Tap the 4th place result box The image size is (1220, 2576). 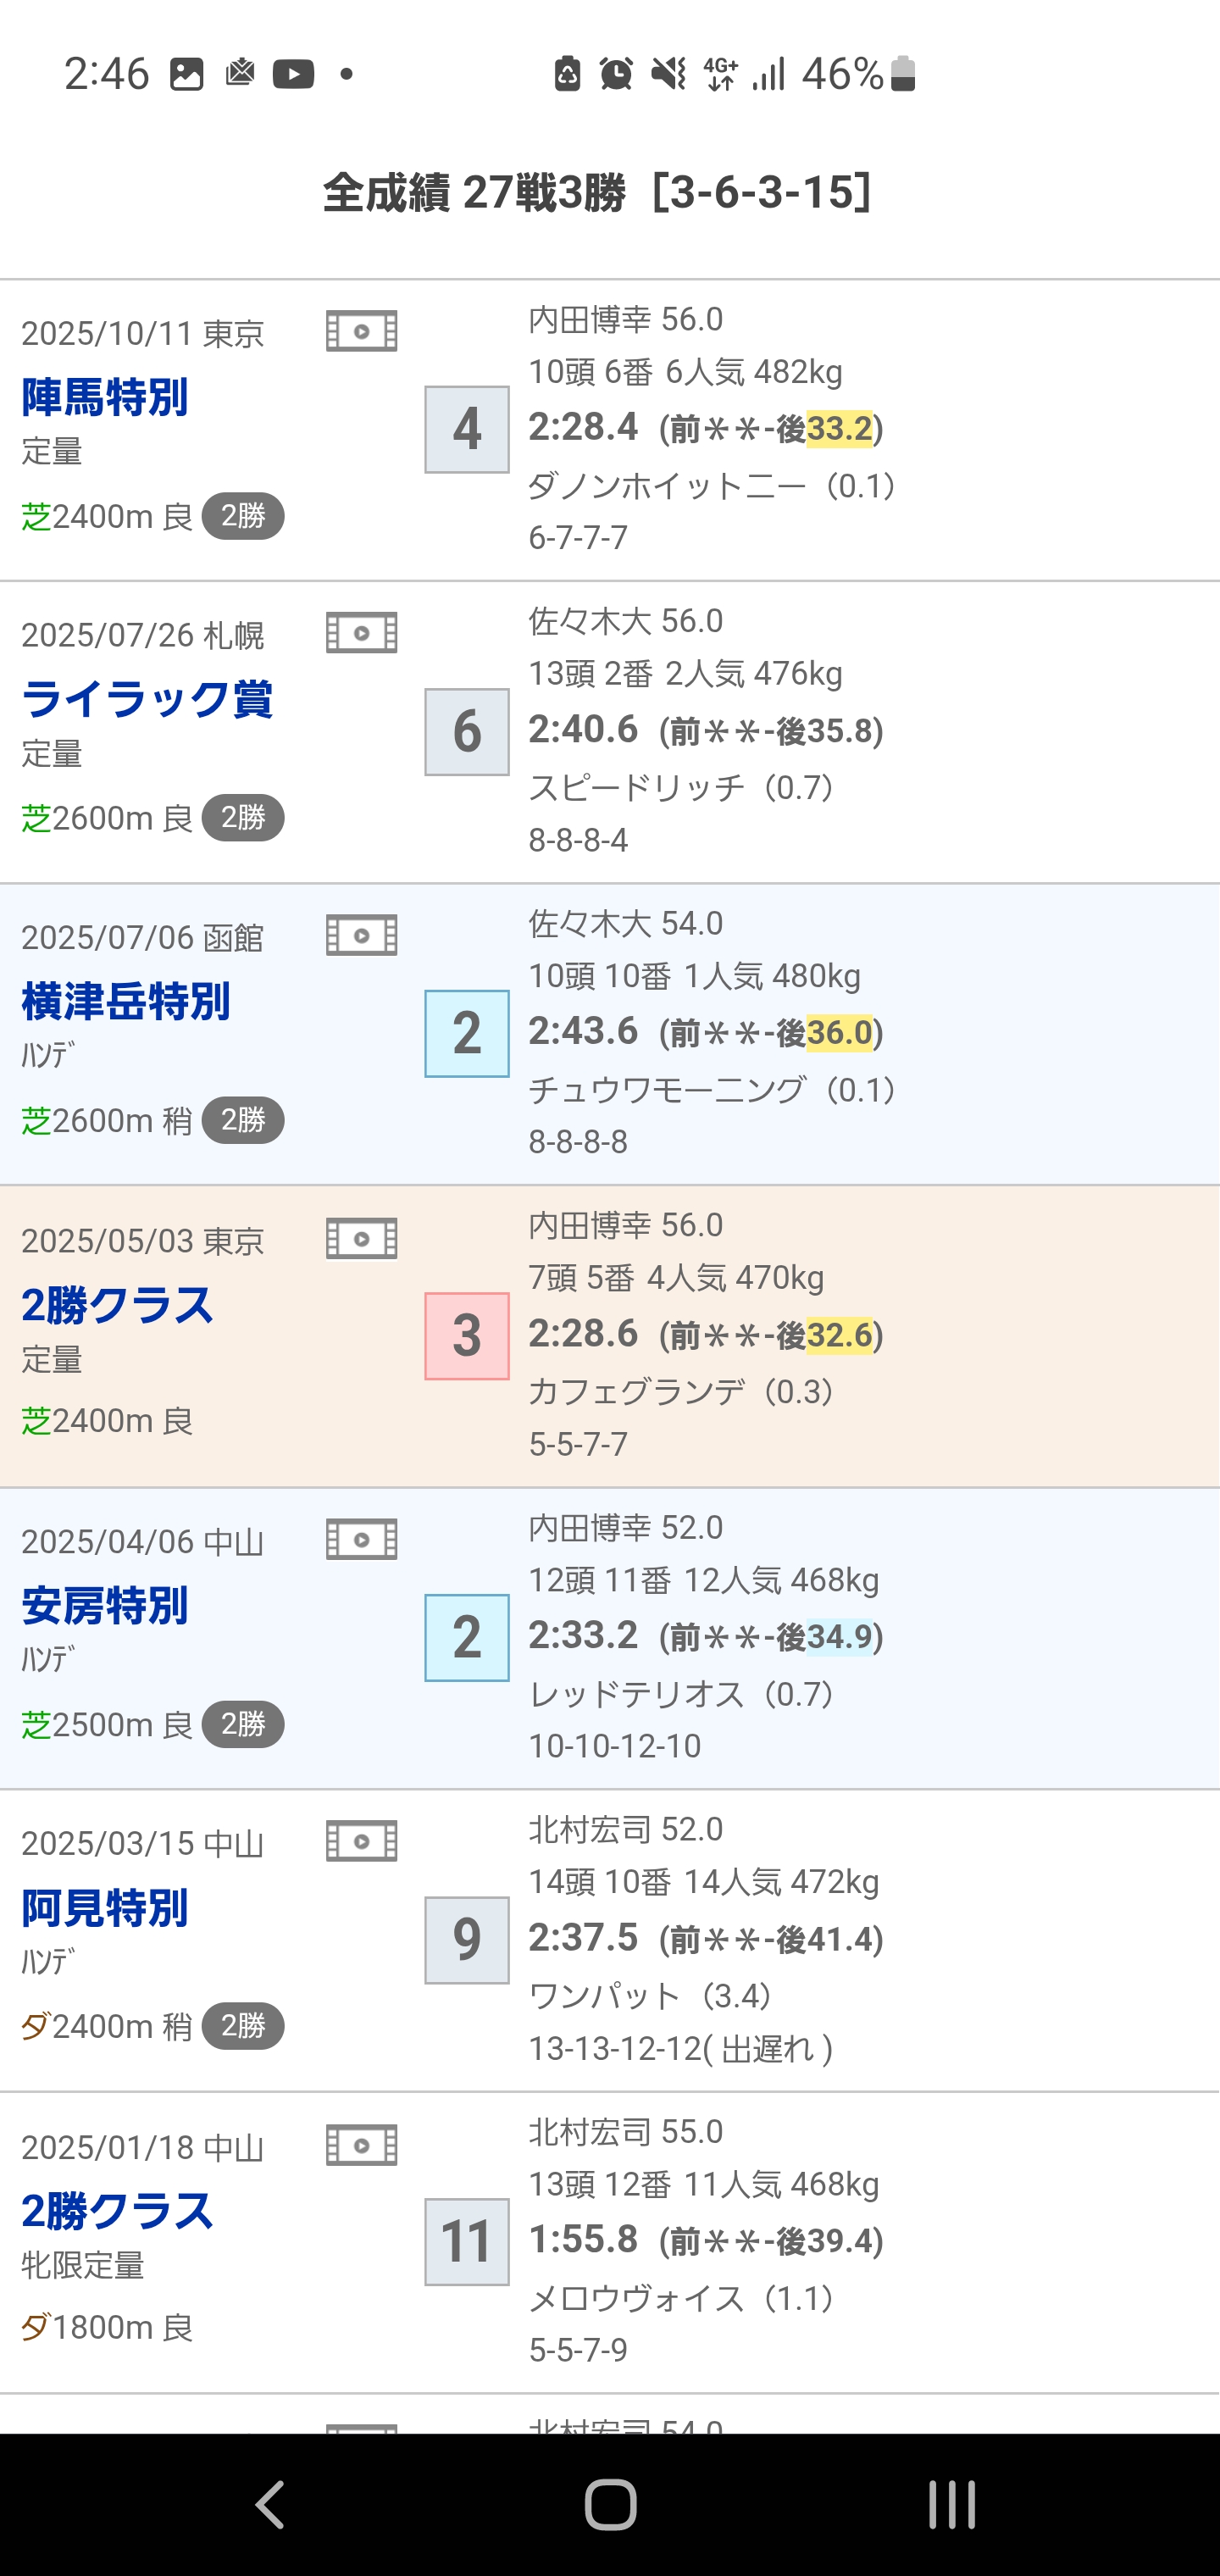[467, 430]
